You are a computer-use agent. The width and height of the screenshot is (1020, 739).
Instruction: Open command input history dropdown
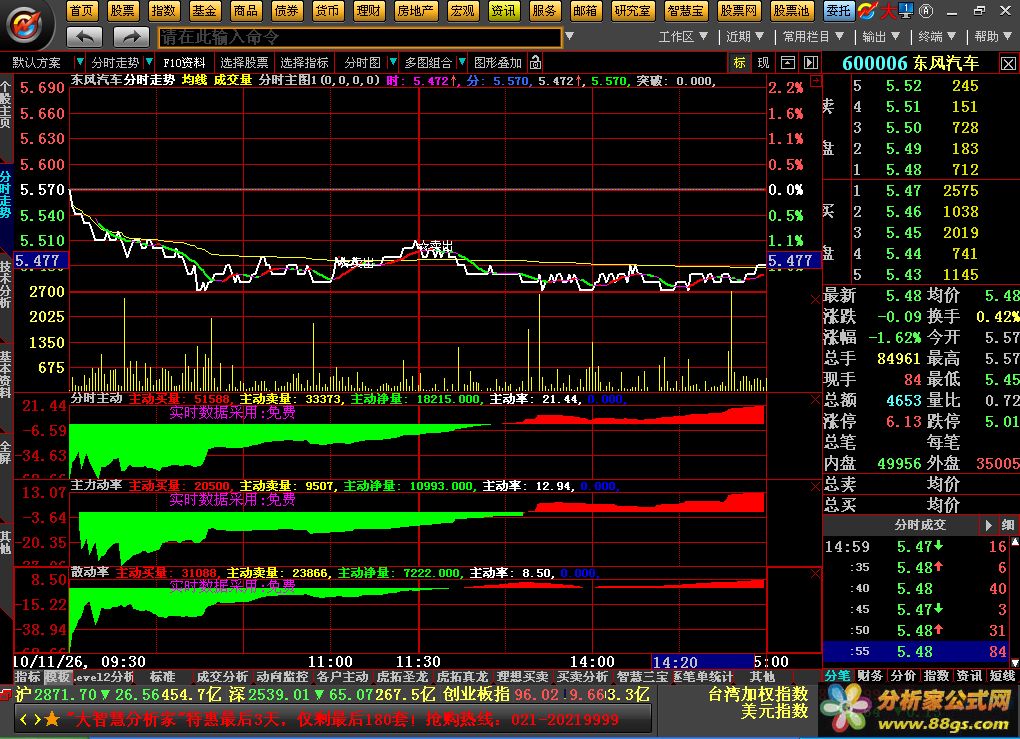click(569, 36)
